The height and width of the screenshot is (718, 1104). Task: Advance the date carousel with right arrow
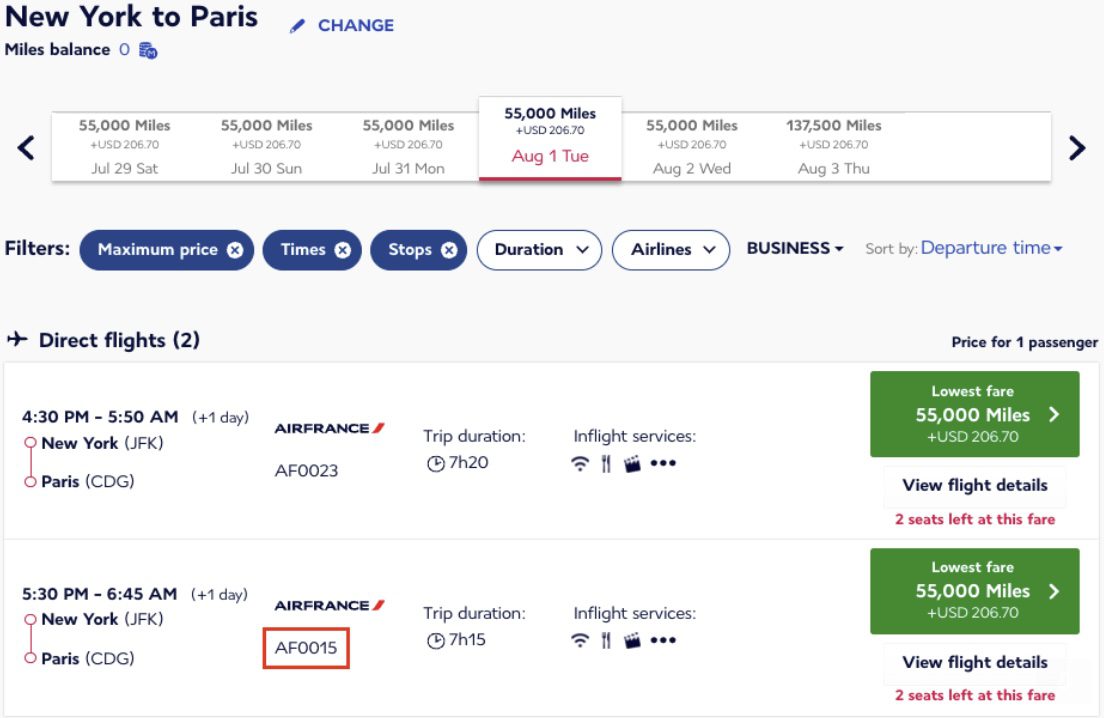point(1077,146)
